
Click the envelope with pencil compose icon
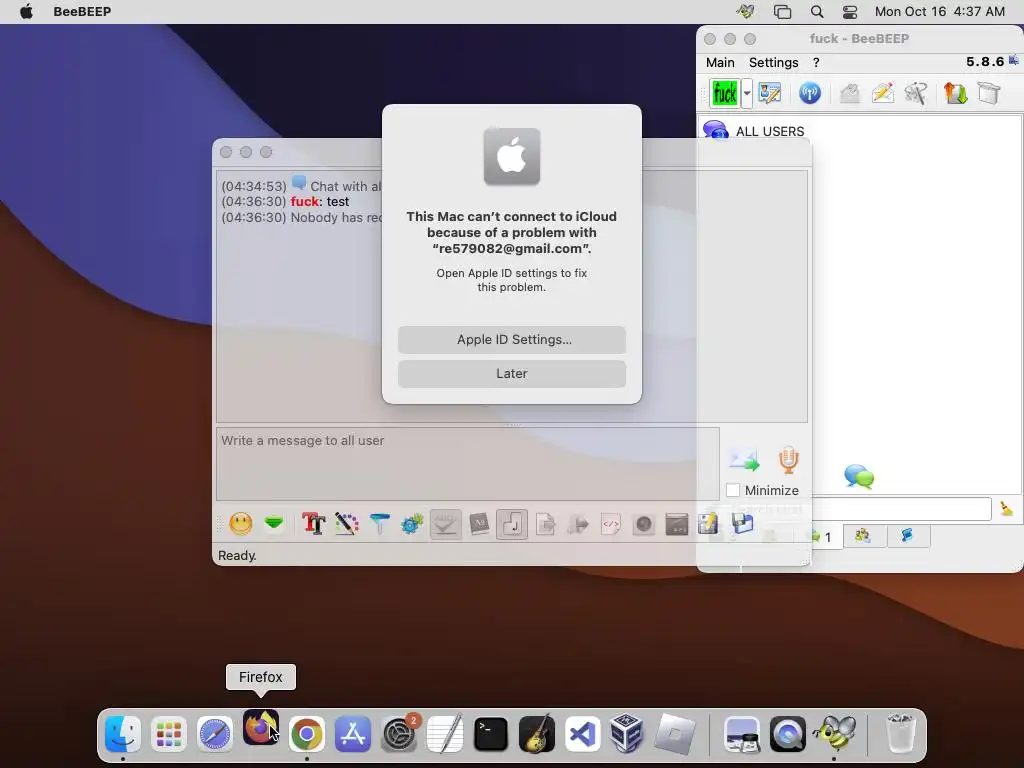point(883,93)
